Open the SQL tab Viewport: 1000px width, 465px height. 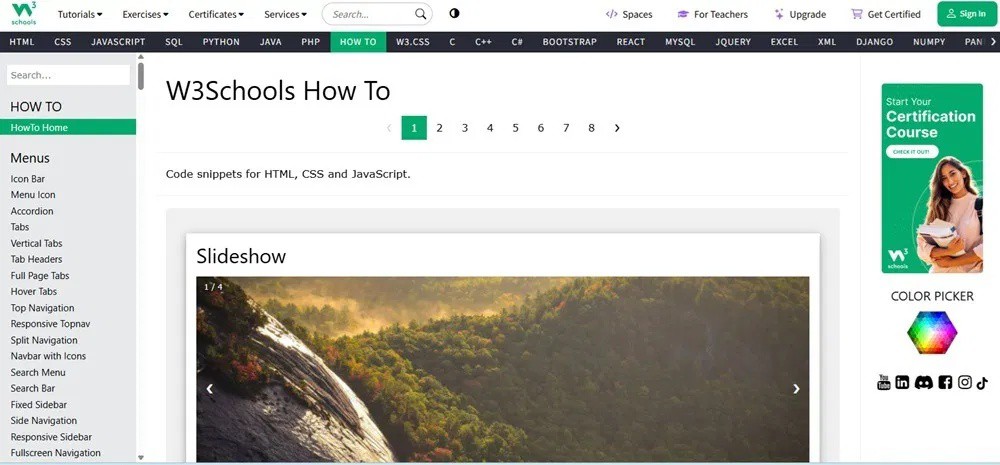[x=173, y=42]
